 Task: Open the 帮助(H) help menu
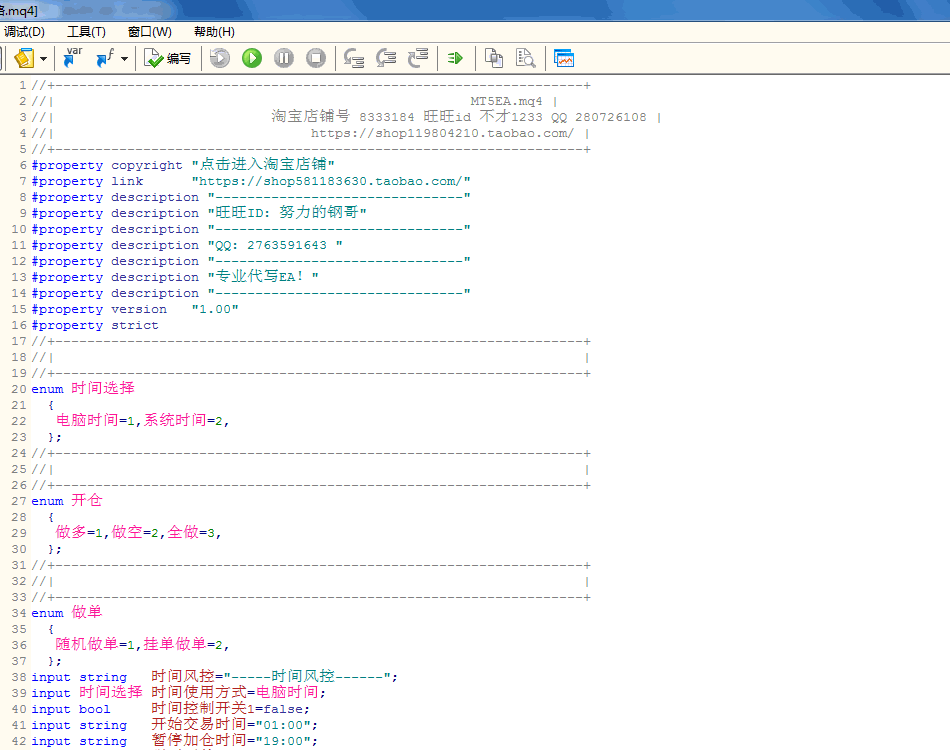pos(214,32)
